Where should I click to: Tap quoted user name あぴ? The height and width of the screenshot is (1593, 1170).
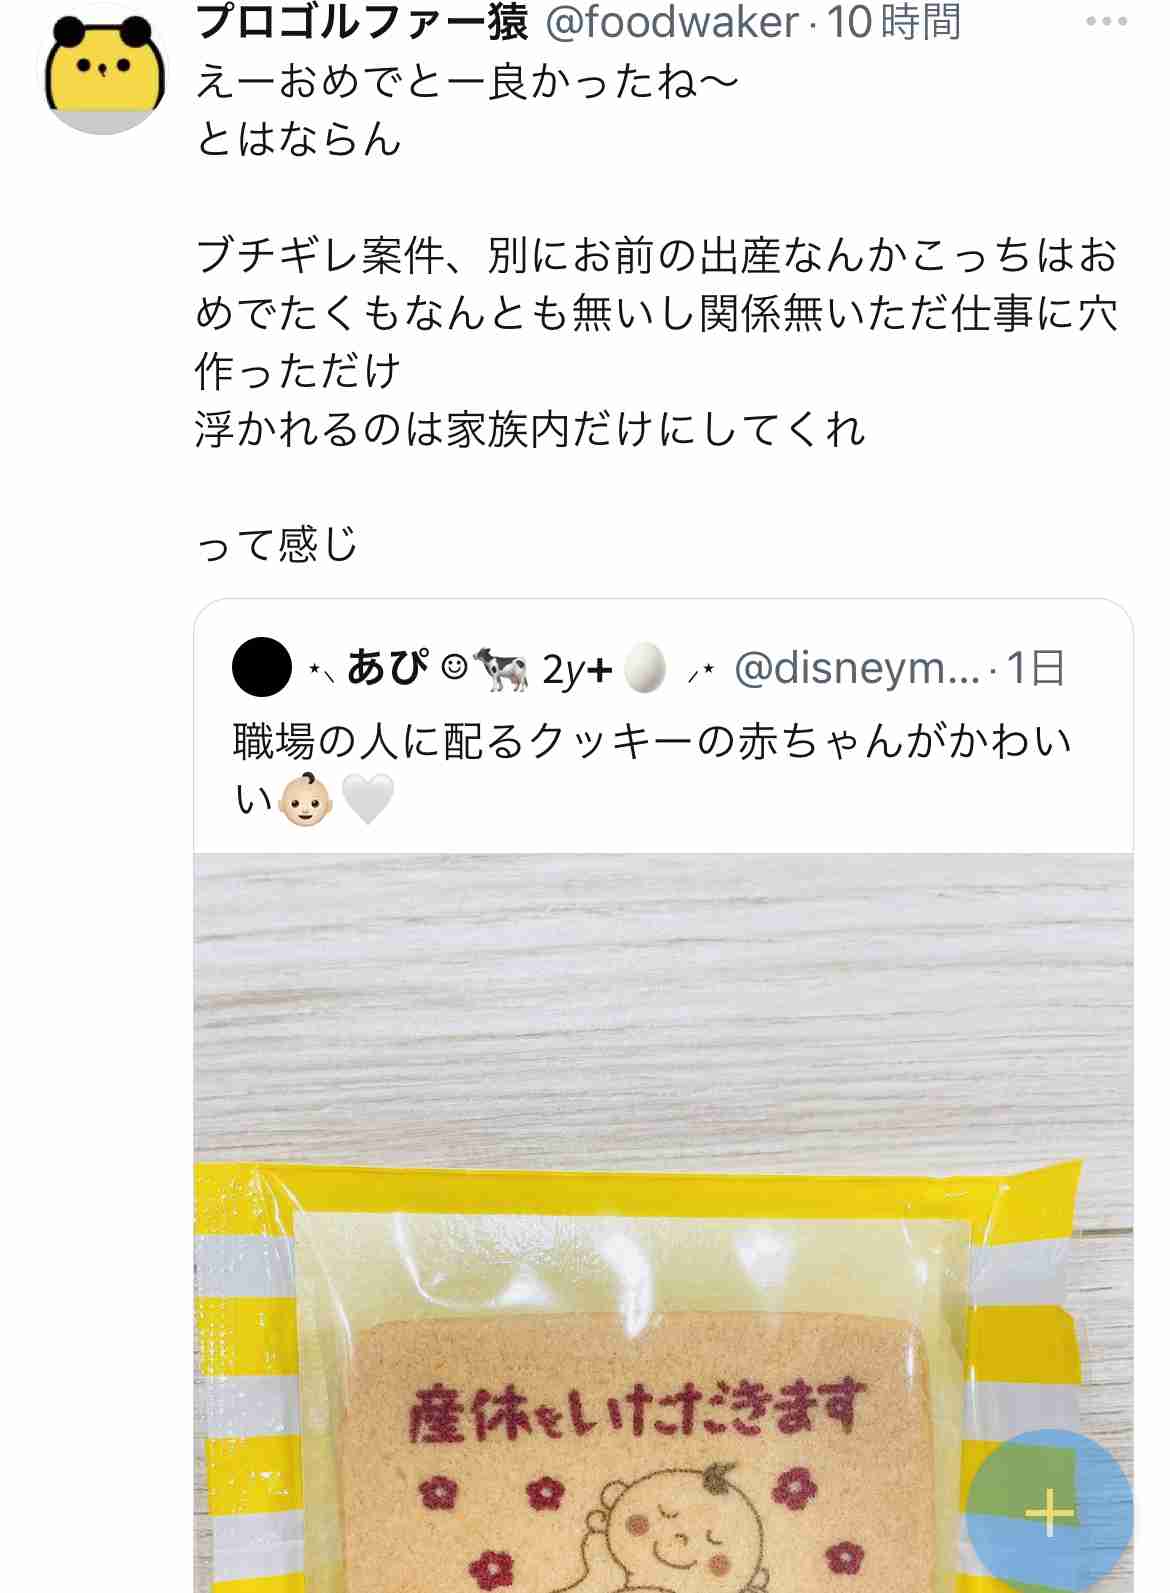388,667
